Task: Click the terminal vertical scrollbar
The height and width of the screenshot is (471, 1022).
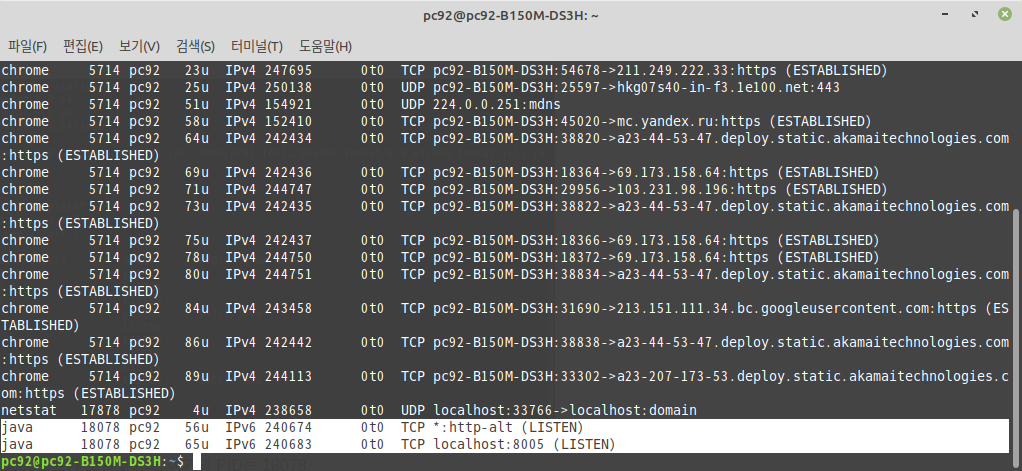Action: point(1017,332)
